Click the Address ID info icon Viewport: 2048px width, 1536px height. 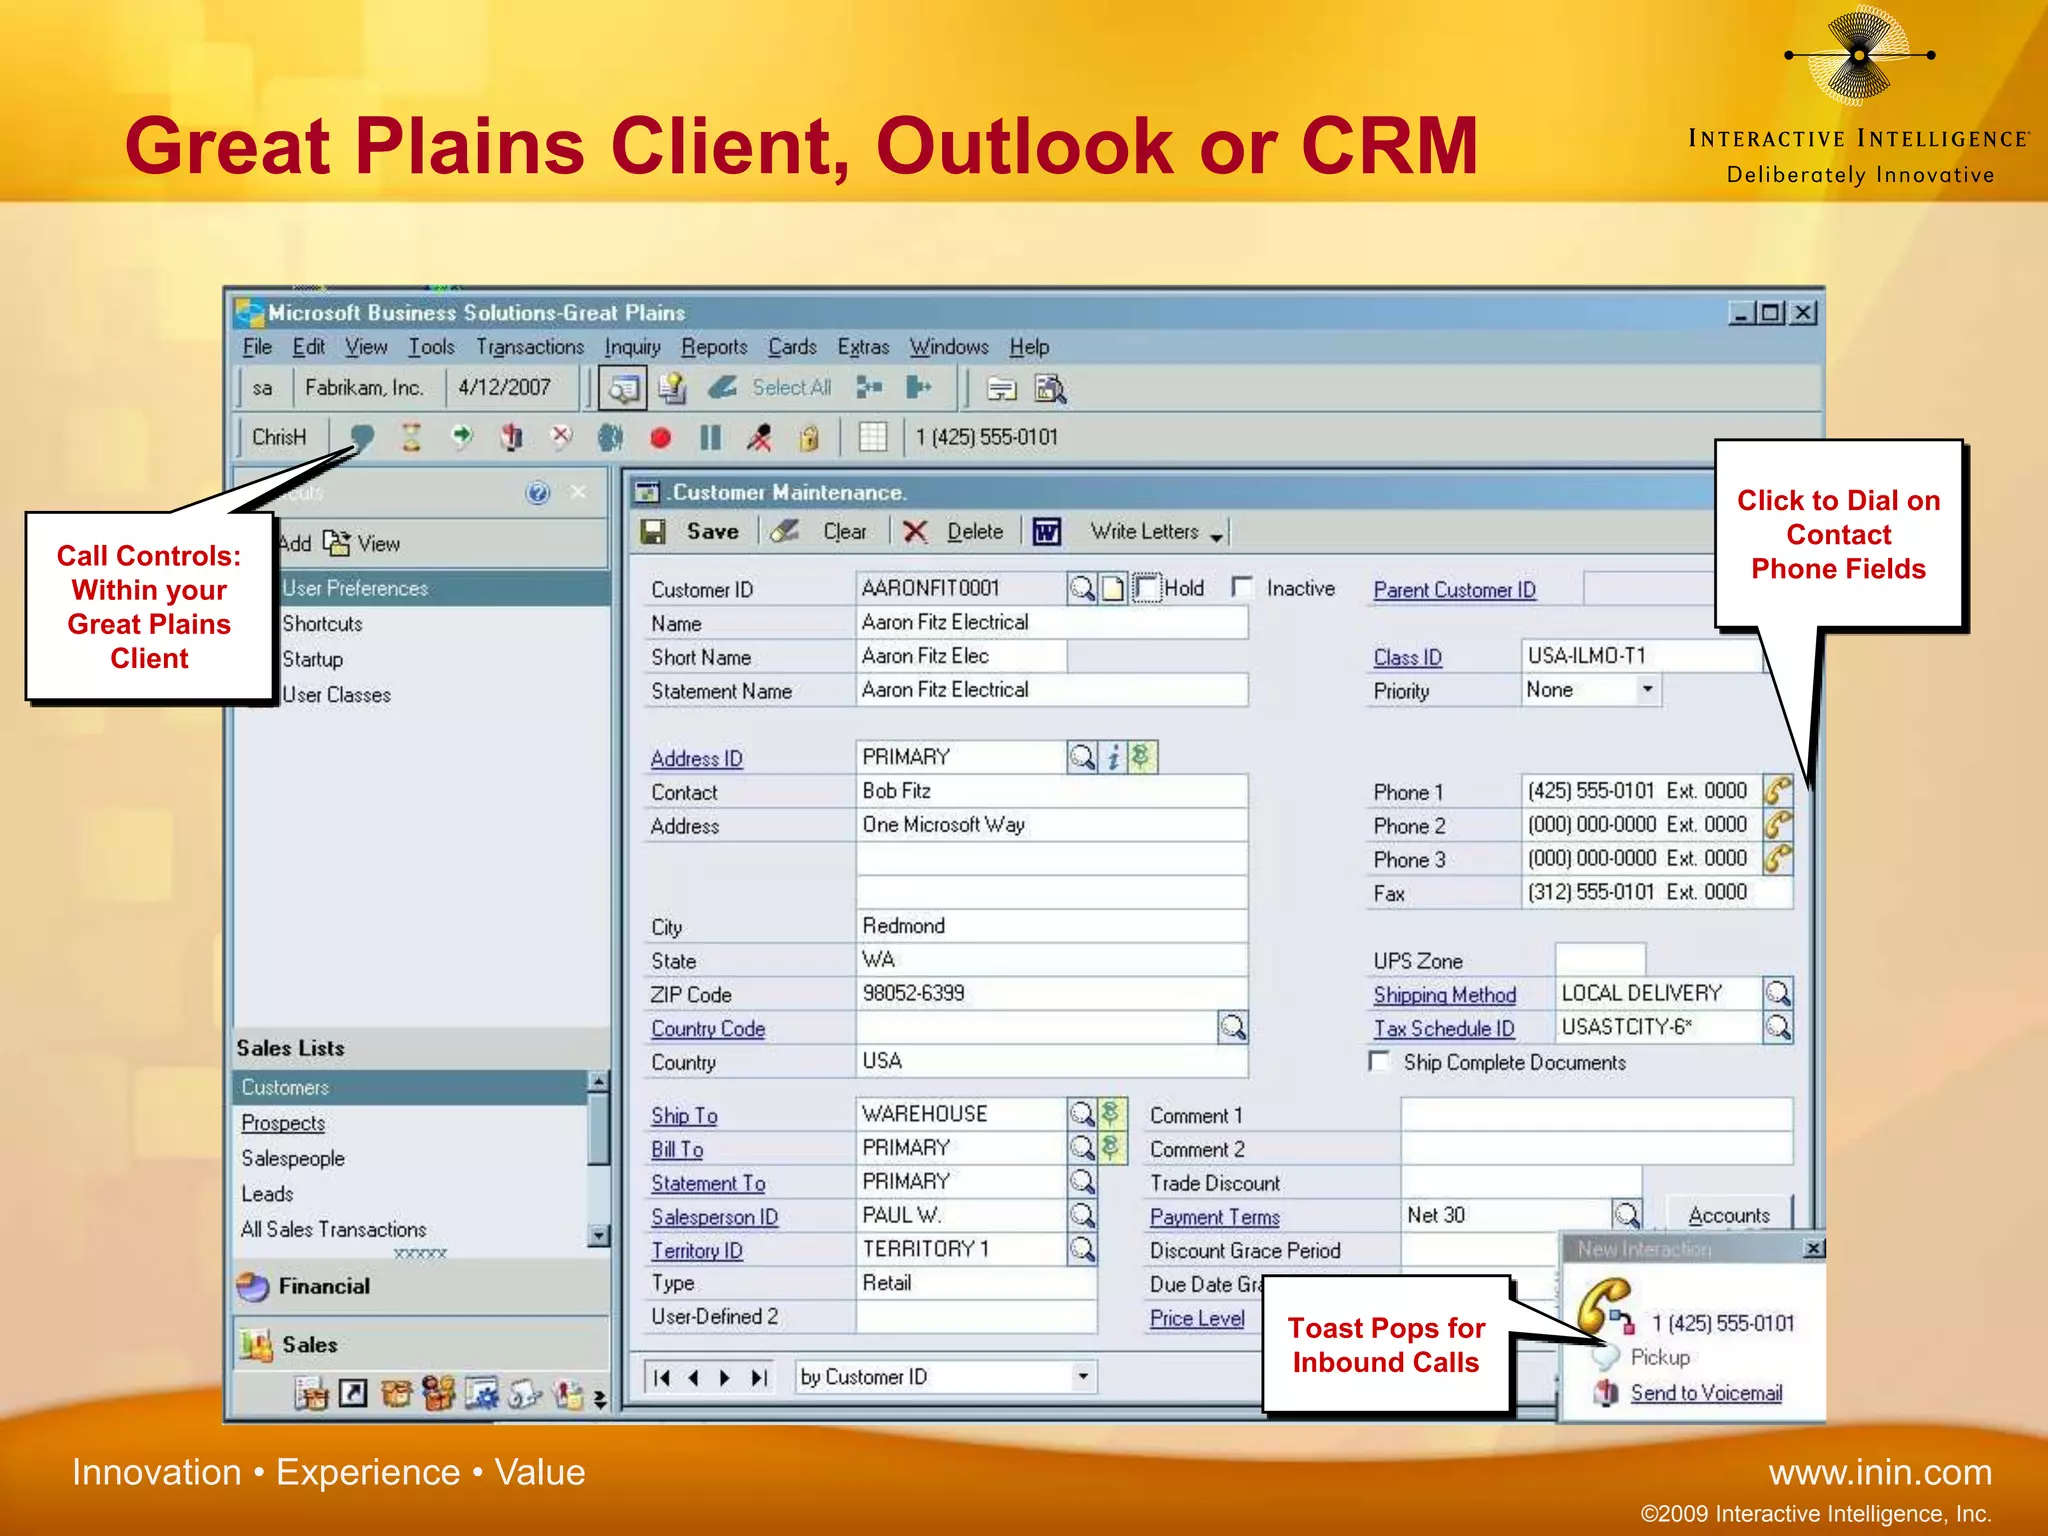tap(1113, 758)
